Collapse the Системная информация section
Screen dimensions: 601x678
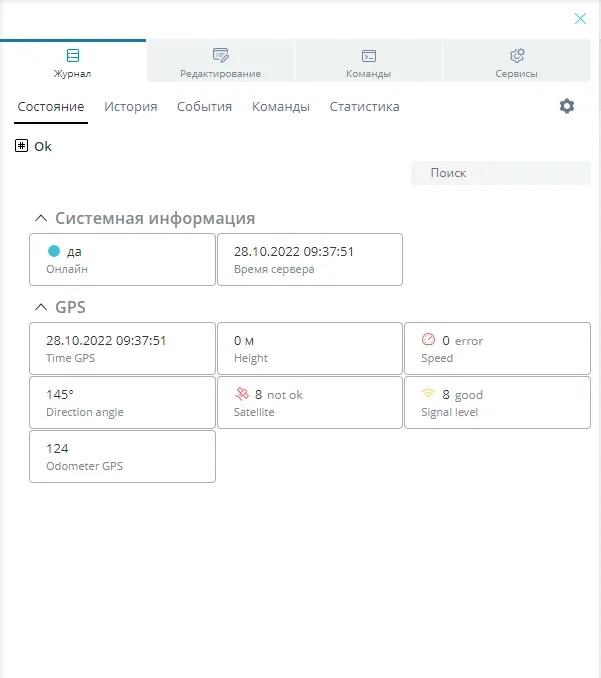click(x=41, y=218)
